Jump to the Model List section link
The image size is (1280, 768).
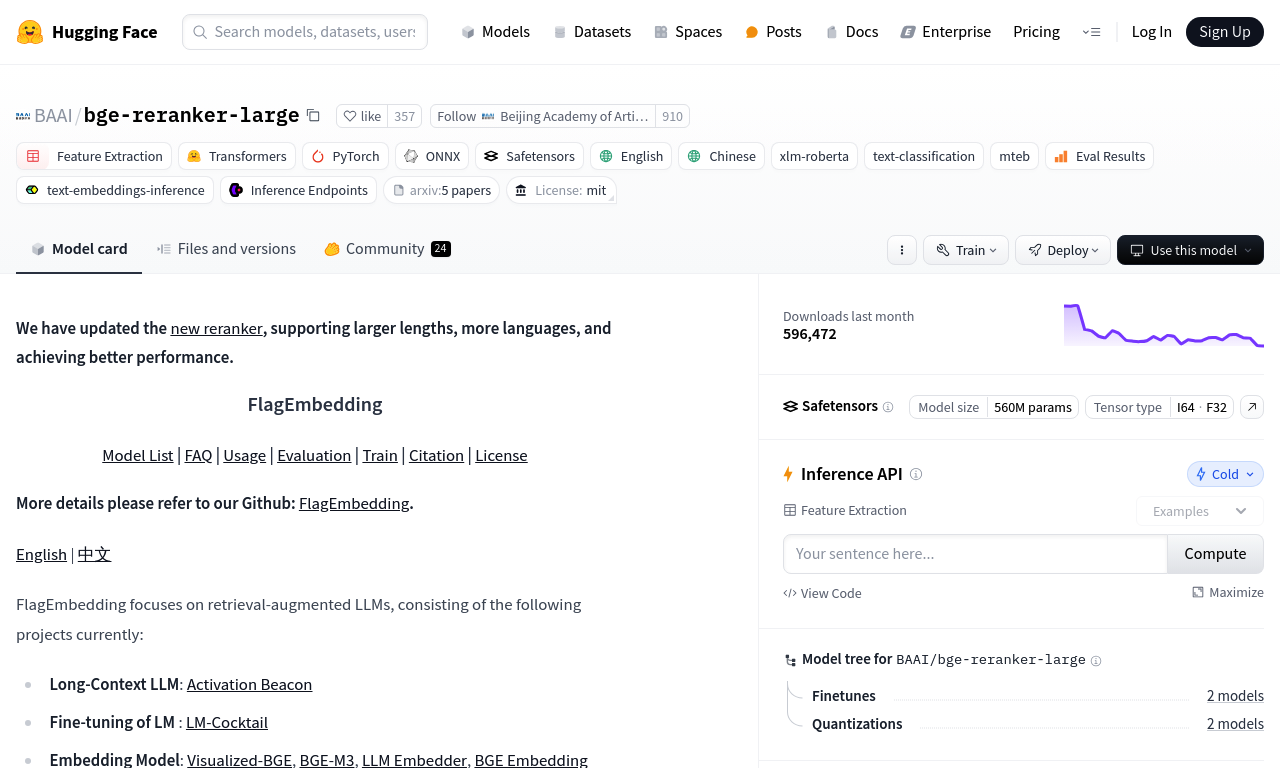(138, 455)
